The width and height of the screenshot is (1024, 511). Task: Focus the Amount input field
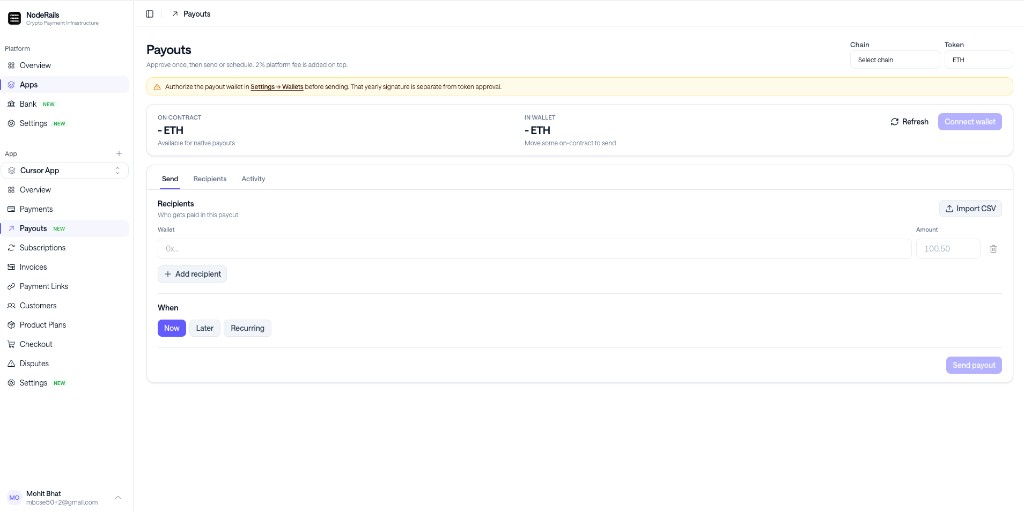coord(948,248)
